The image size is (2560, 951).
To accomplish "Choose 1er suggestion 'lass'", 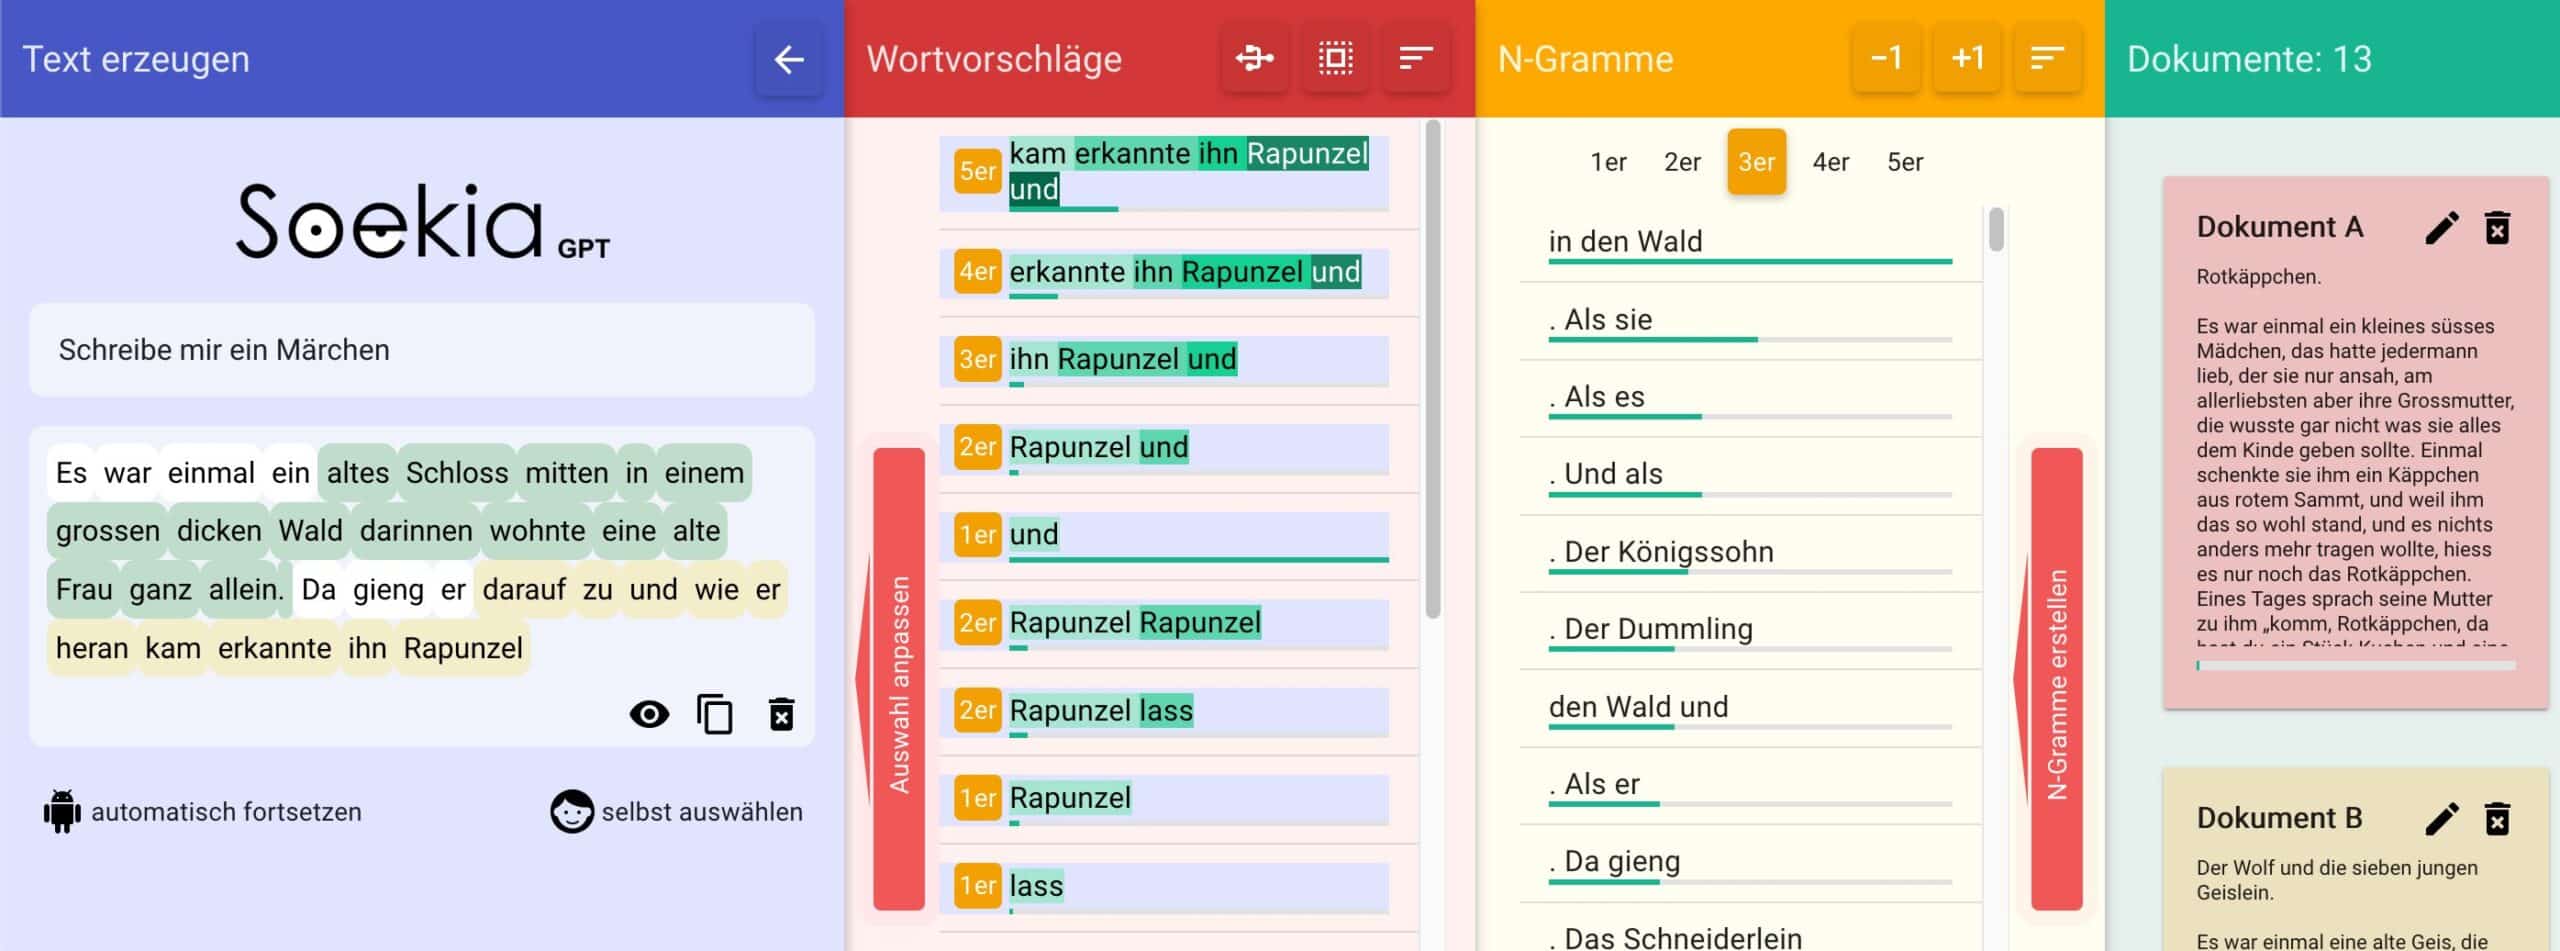I will (1164, 887).
